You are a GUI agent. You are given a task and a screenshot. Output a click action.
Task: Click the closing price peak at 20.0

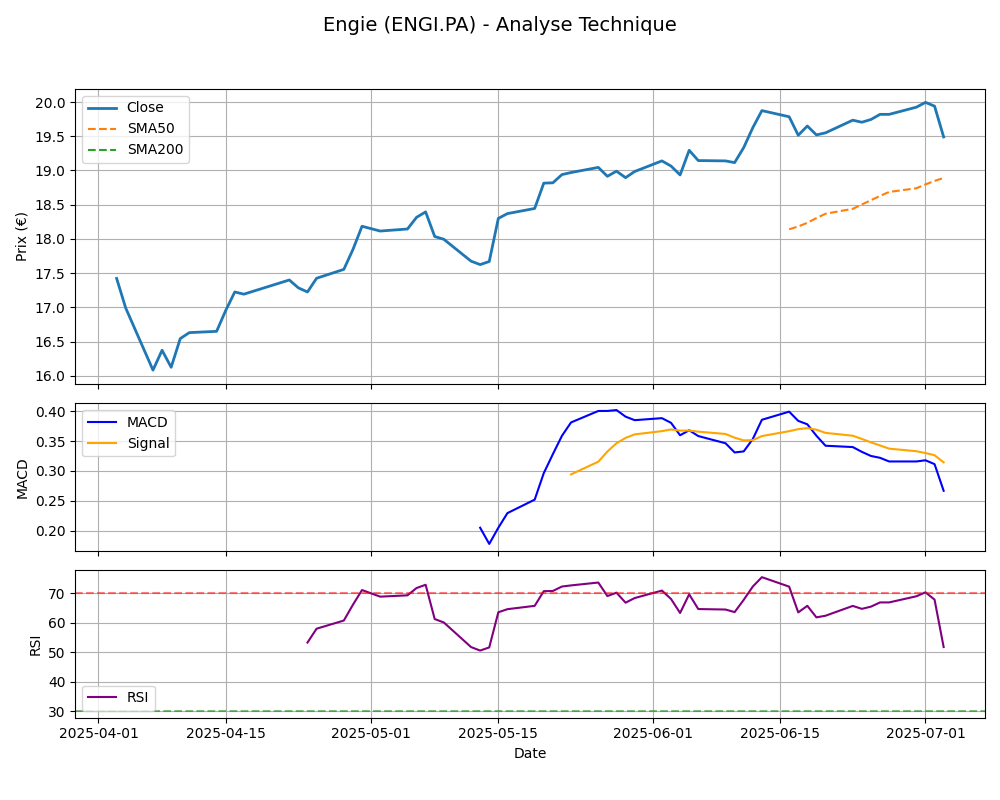click(x=925, y=102)
